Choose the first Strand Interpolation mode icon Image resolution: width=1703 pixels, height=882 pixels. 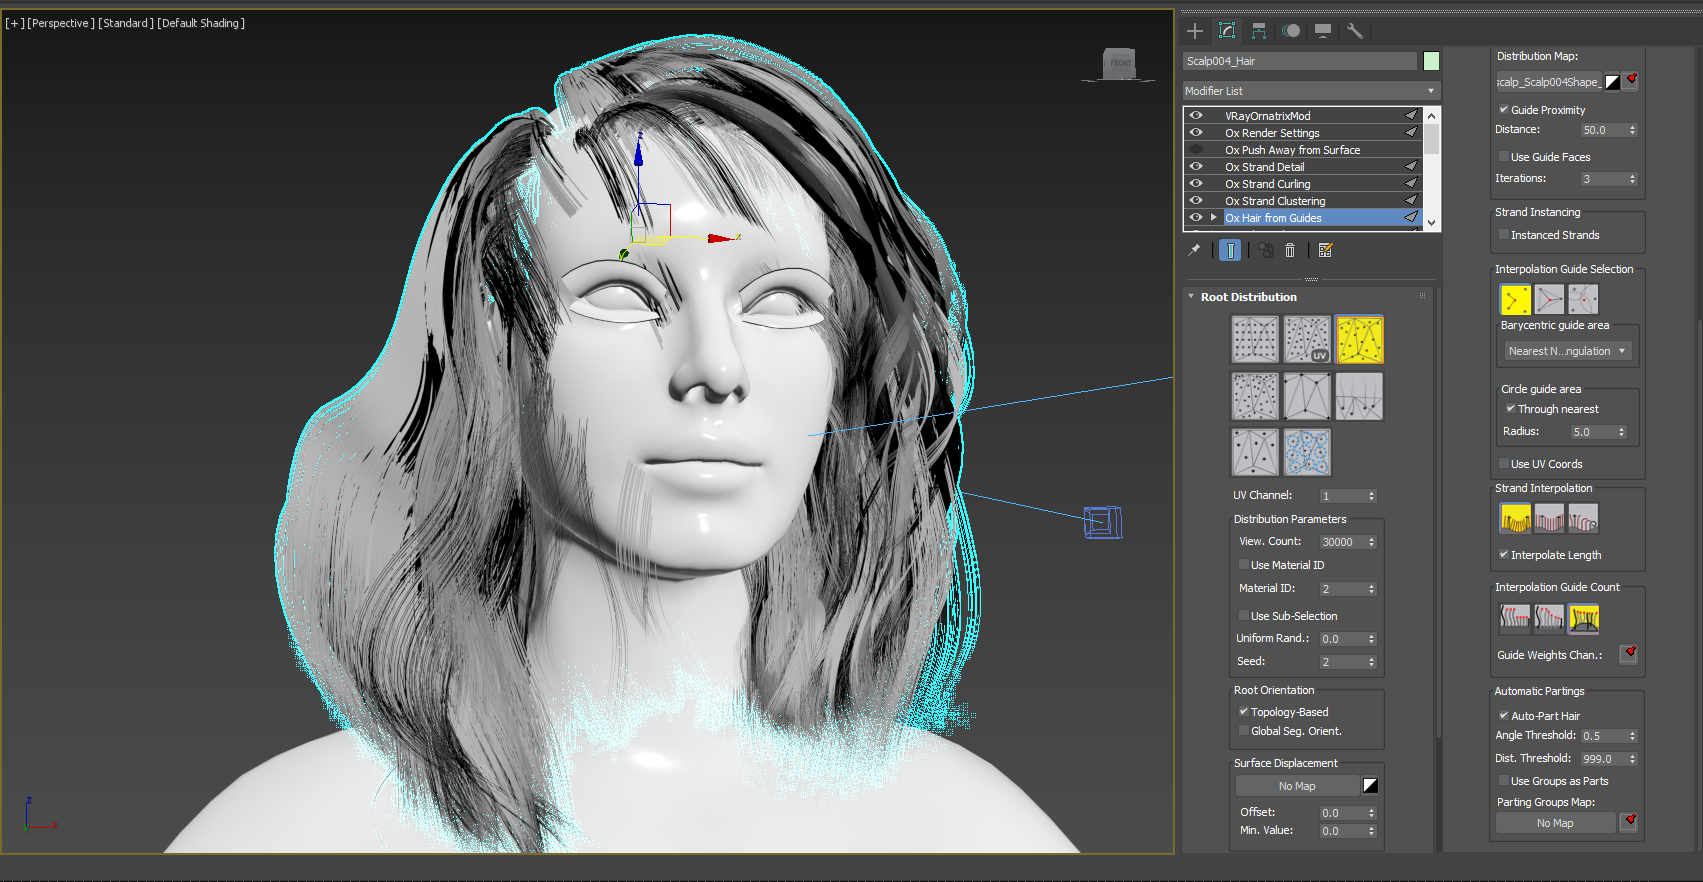[1515, 518]
